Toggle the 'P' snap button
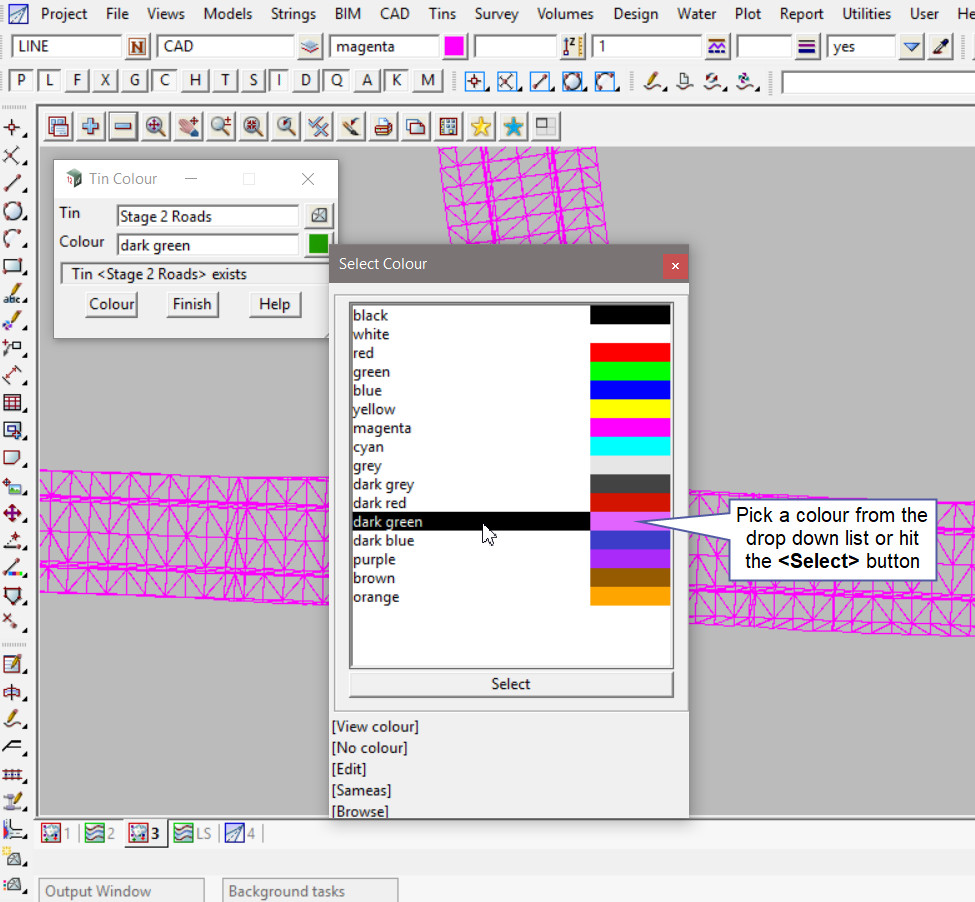The height and width of the screenshot is (902, 975). click(x=22, y=81)
